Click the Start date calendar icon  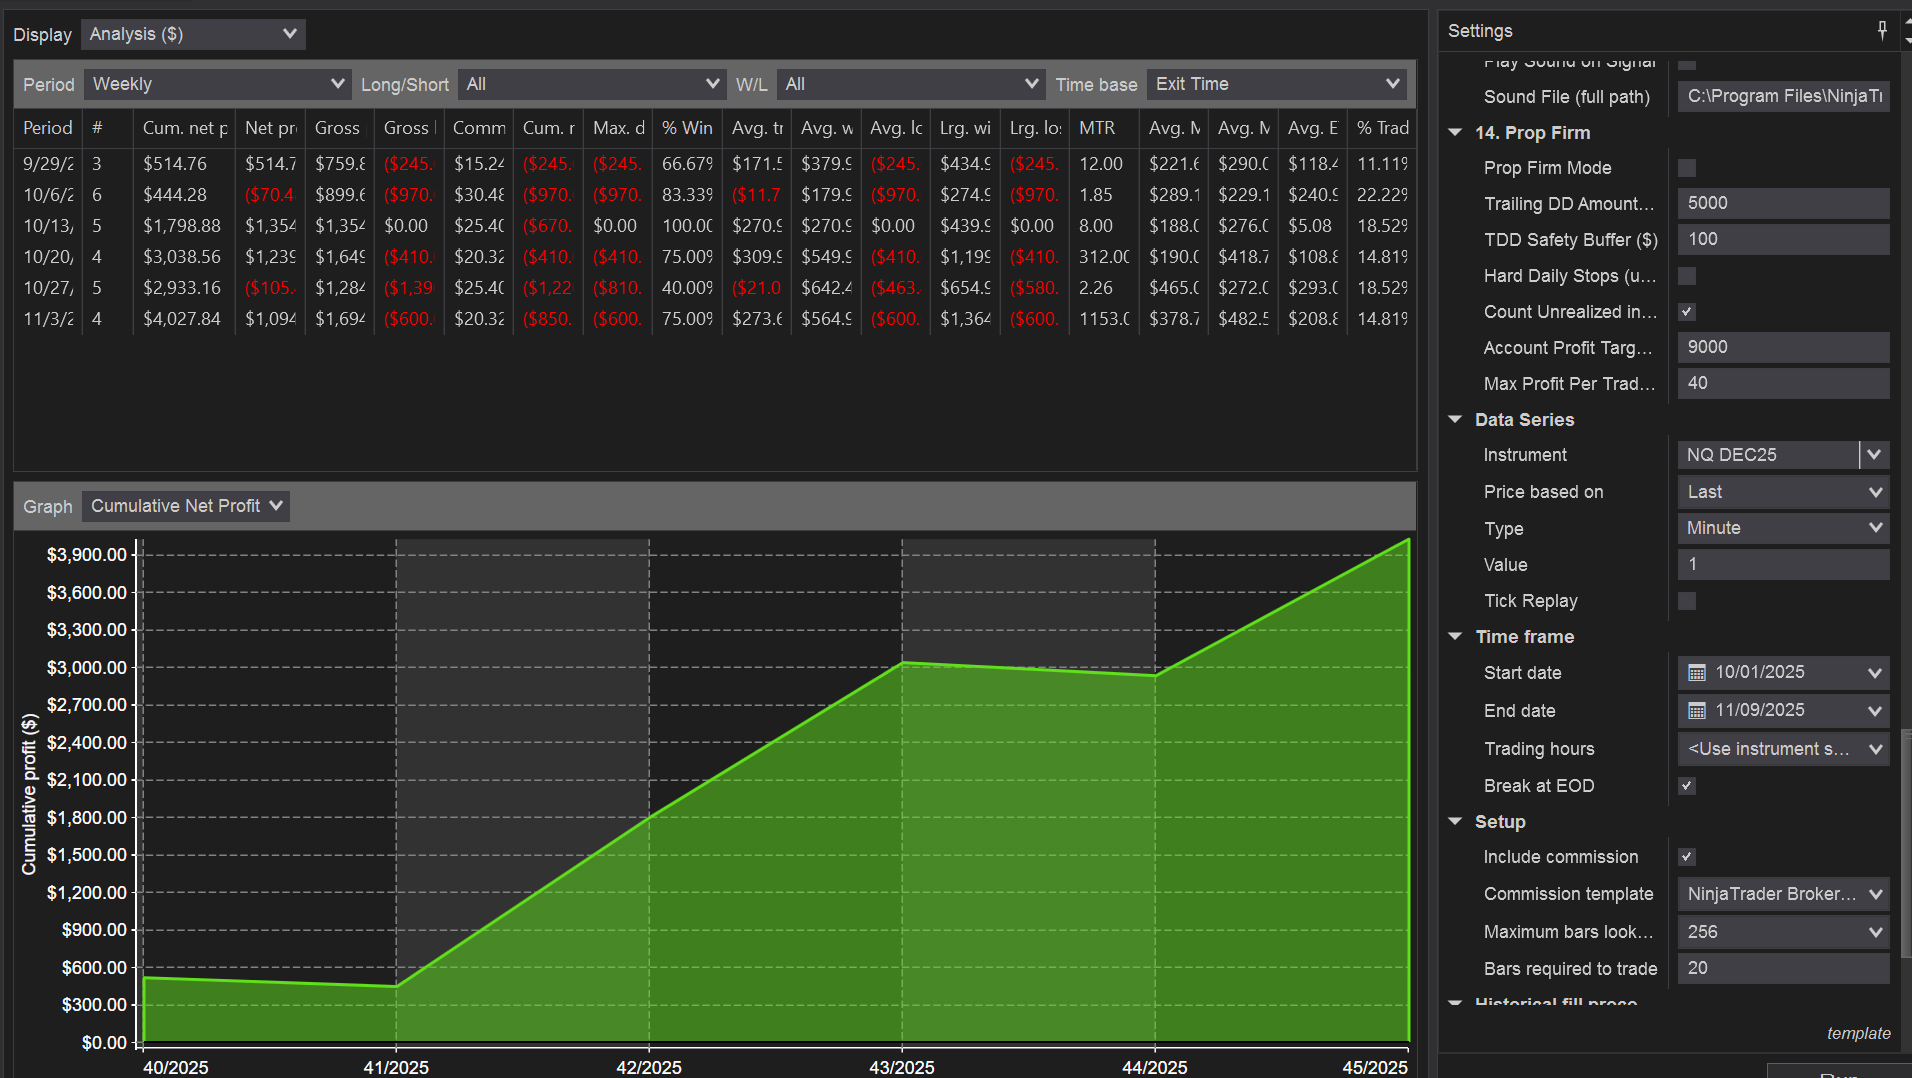pyautogui.click(x=1697, y=673)
